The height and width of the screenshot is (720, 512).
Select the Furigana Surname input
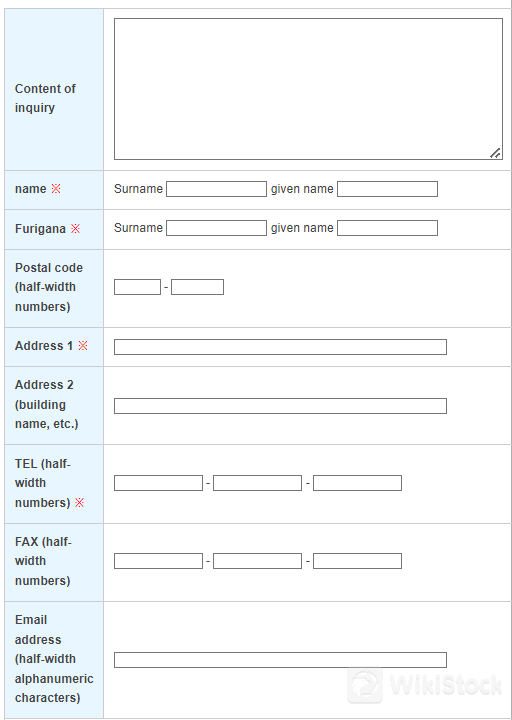[216, 228]
